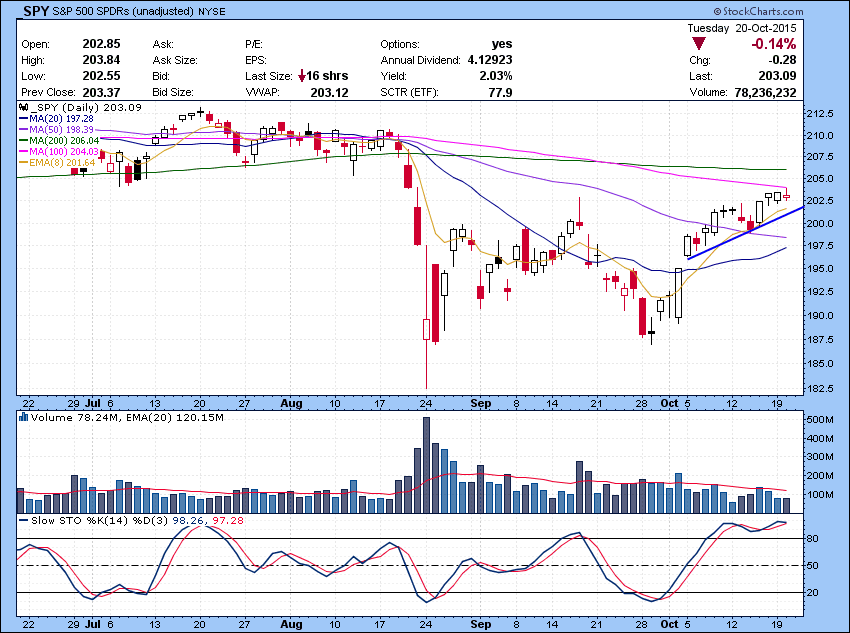Click the blue trendline under October candles
This screenshot has width=850, height=633.
pos(745,233)
